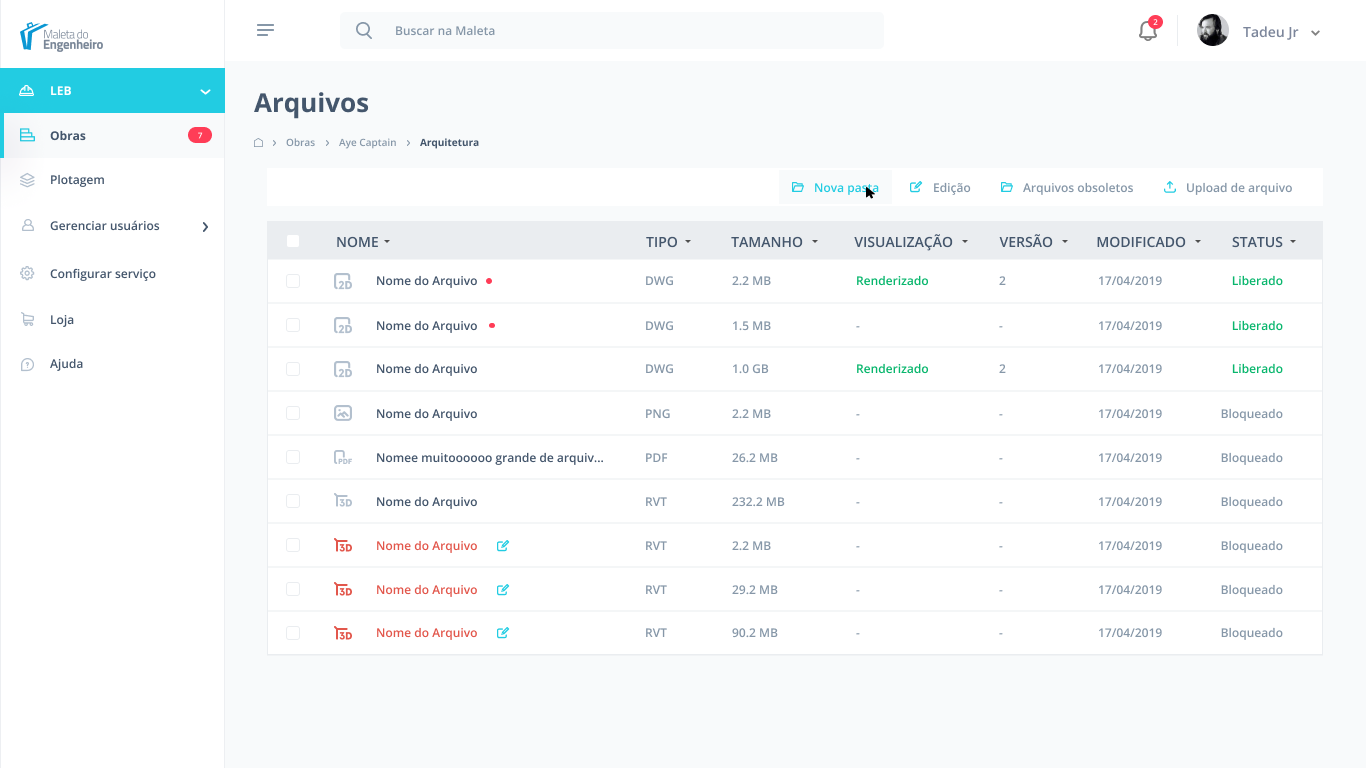Click the red 3D icon of 90.2 MB file
Image resolution: width=1366 pixels, height=768 pixels.
(x=343, y=633)
